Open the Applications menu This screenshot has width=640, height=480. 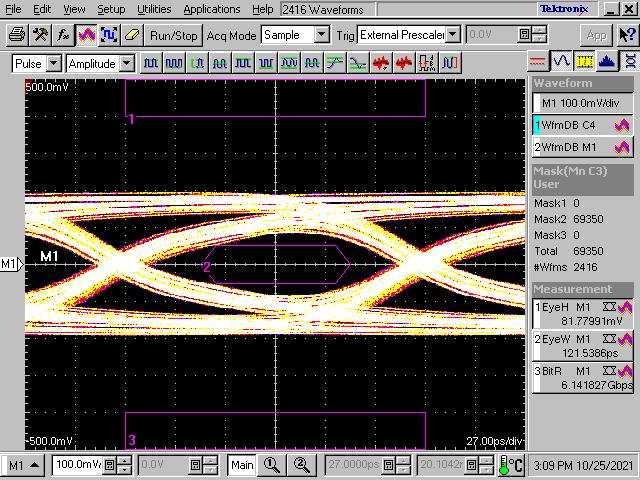212,9
